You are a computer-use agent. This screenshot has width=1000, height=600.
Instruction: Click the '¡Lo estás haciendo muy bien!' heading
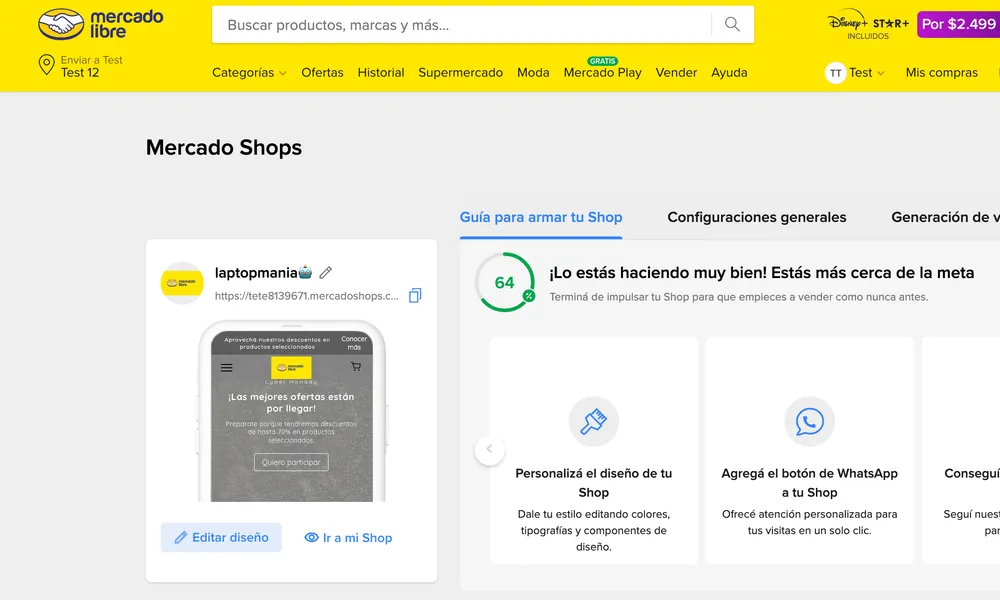(x=761, y=273)
